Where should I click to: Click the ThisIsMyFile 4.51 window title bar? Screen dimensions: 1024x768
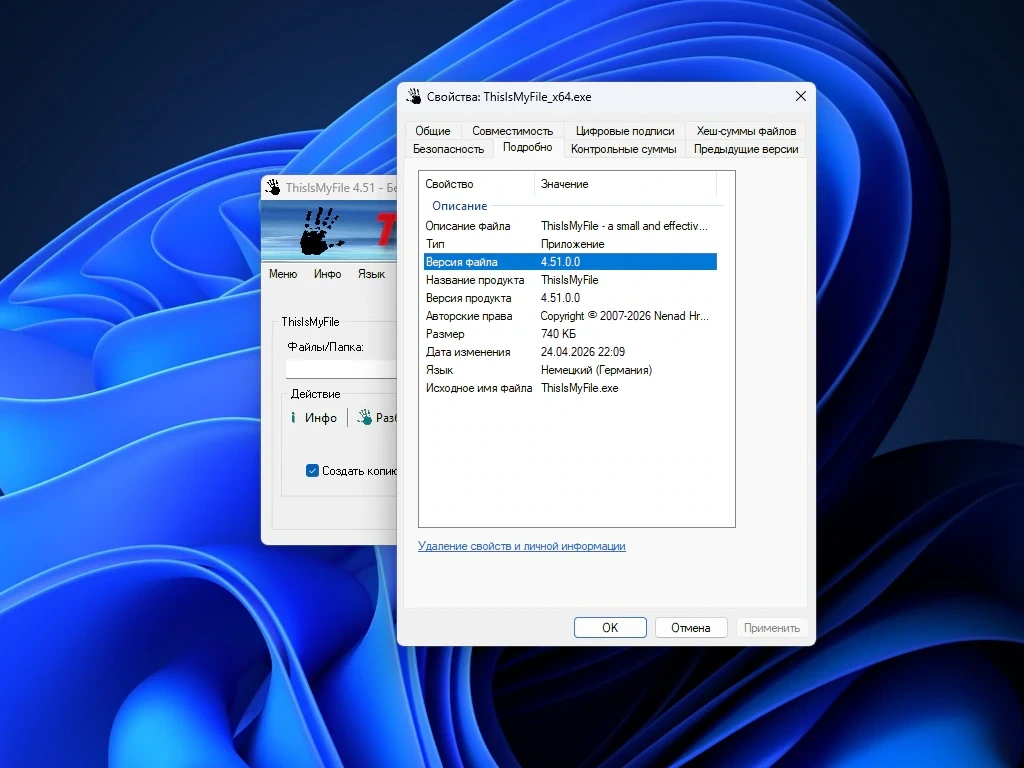click(329, 187)
